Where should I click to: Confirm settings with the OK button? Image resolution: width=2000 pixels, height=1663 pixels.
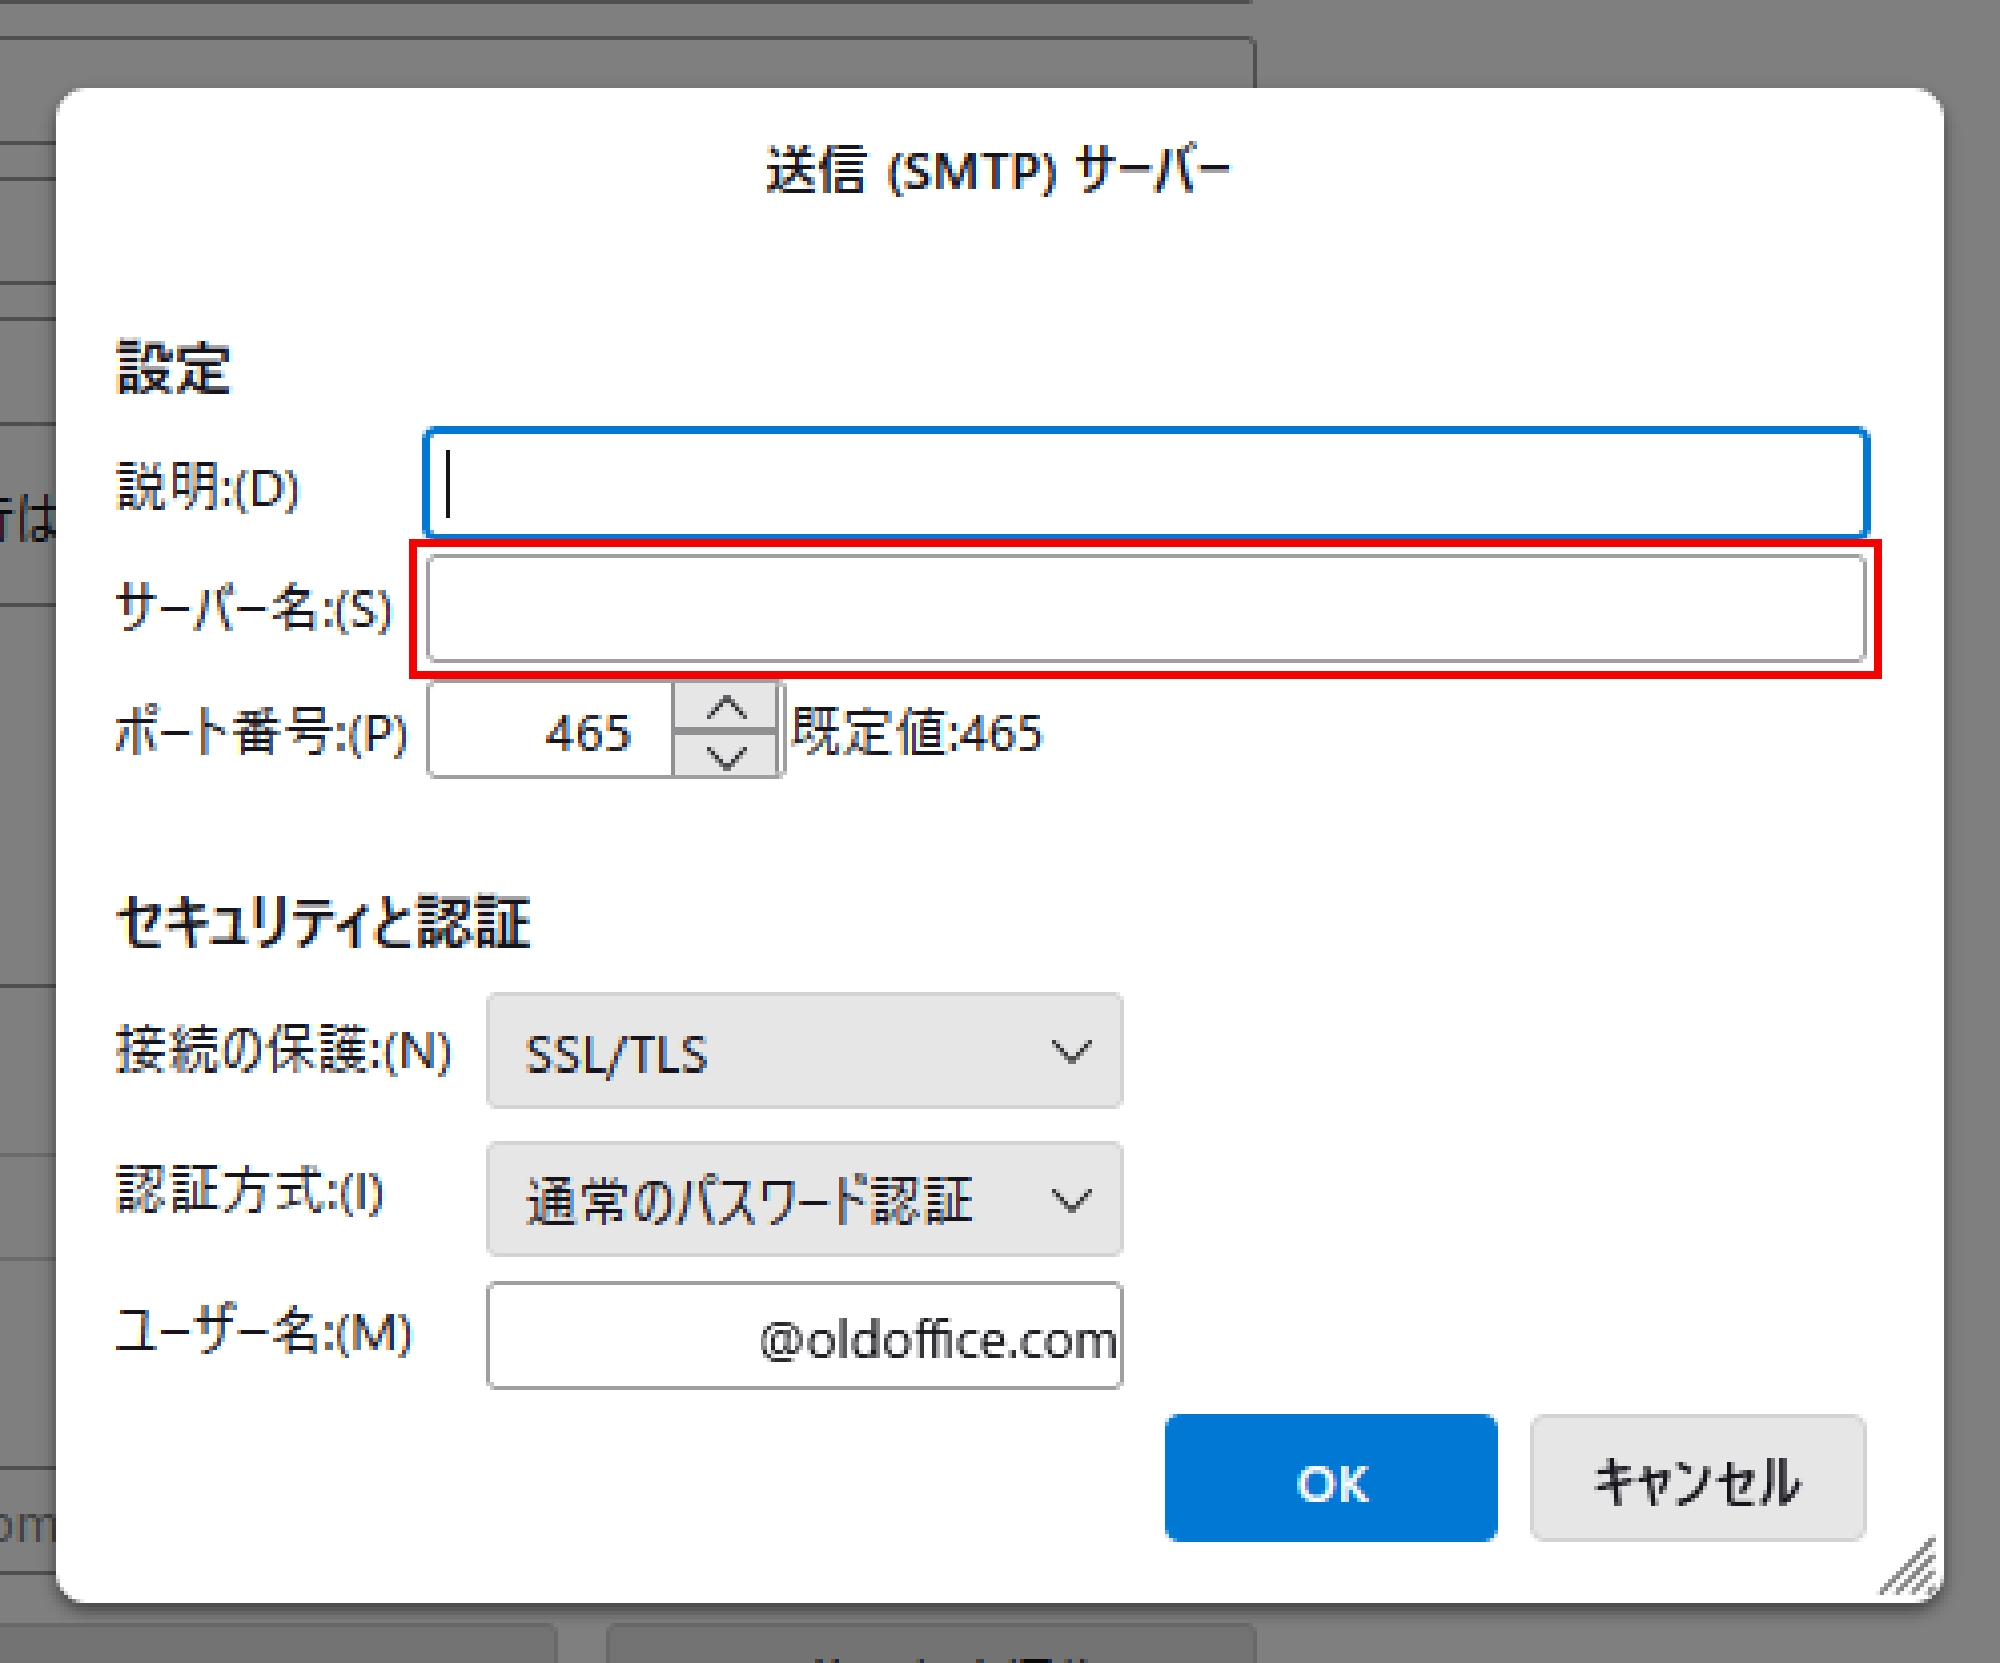click(1330, 1478)
